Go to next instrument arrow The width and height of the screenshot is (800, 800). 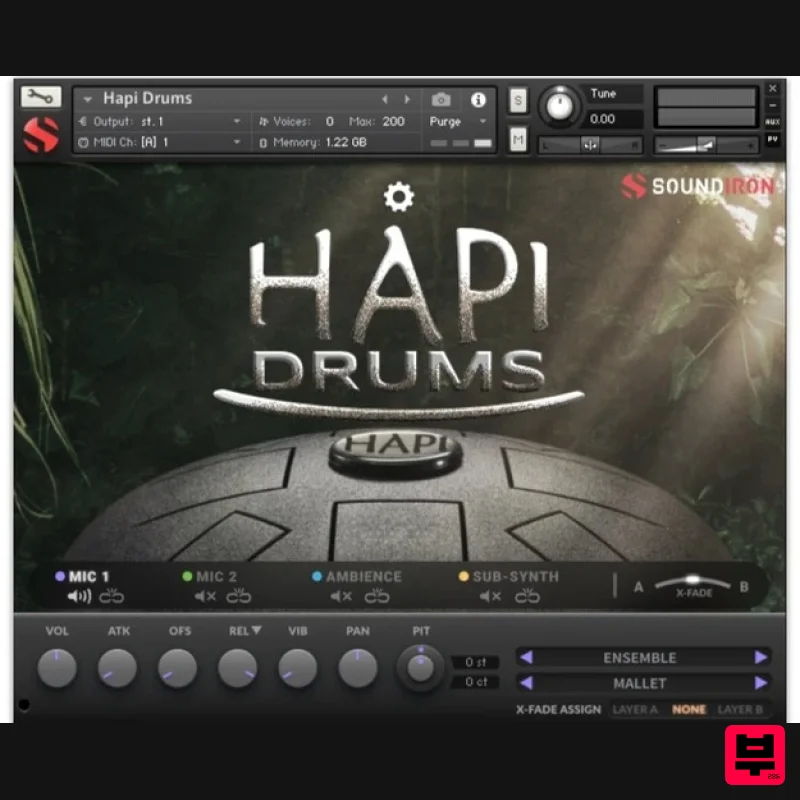pos(407,99)
